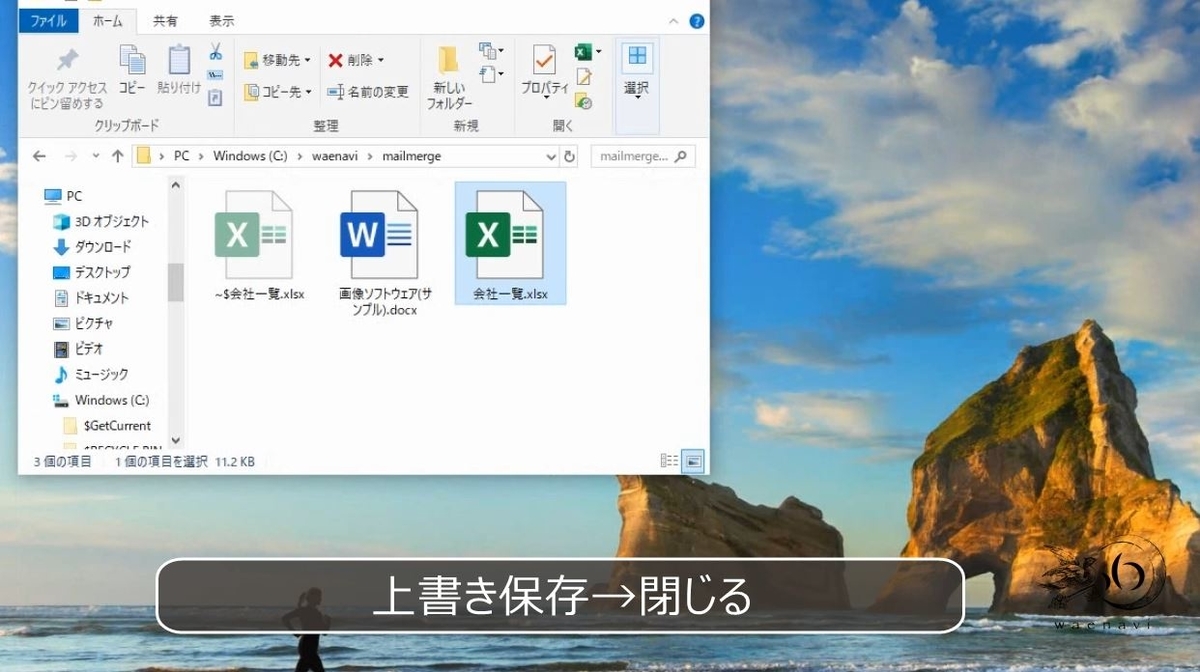Switch to the 共有 ribbon tab
1200x672 pixels.
pos(166,20)
